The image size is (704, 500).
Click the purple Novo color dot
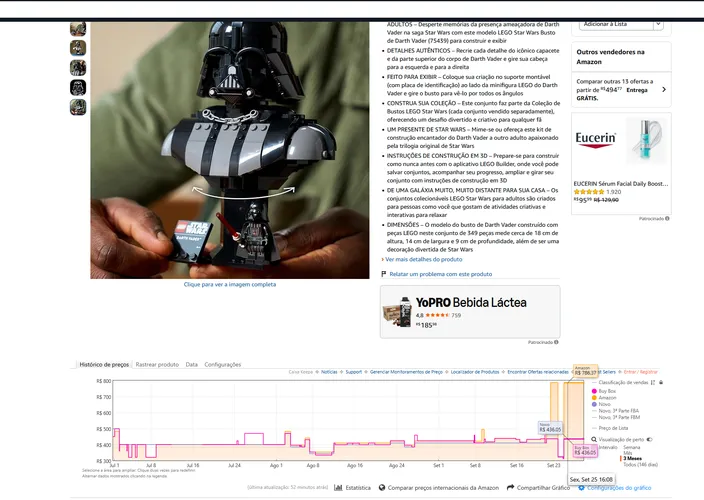(x=594, y=404)
